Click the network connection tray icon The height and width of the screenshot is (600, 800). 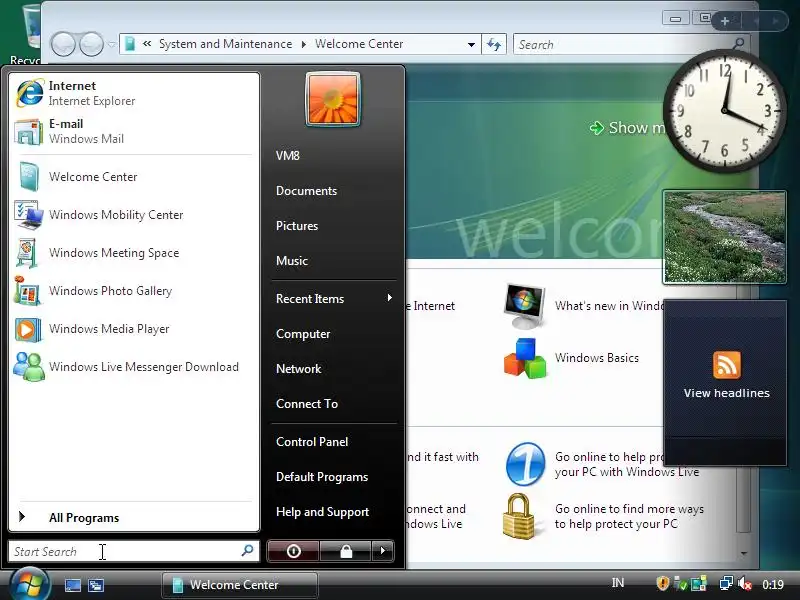click(726, 583)
